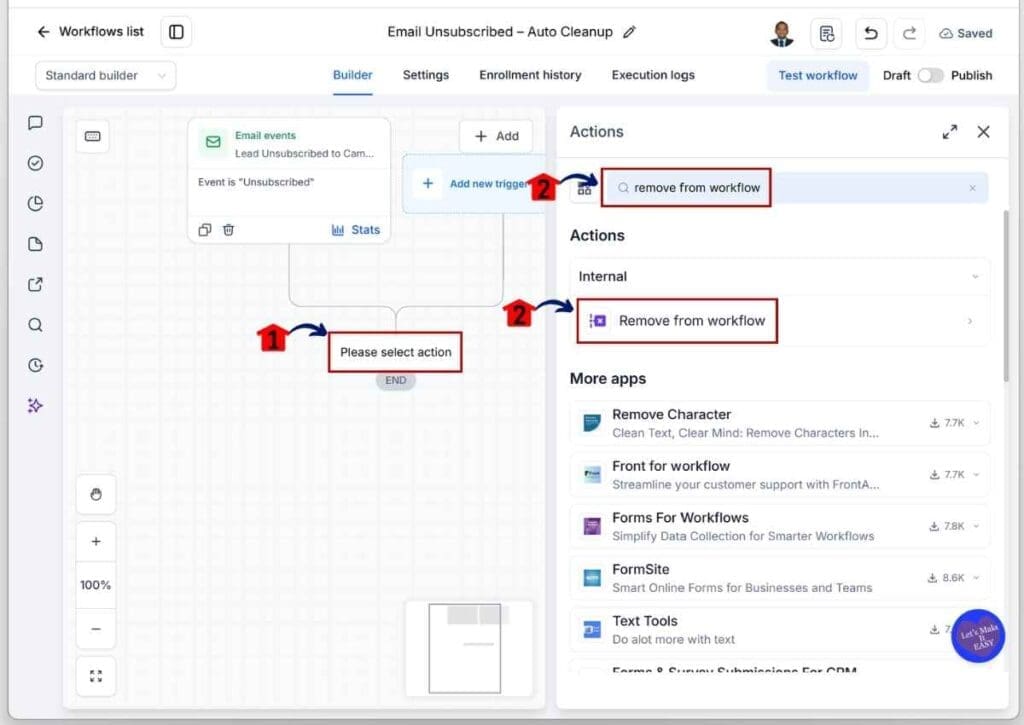Delete the Email events trigger

228,230
